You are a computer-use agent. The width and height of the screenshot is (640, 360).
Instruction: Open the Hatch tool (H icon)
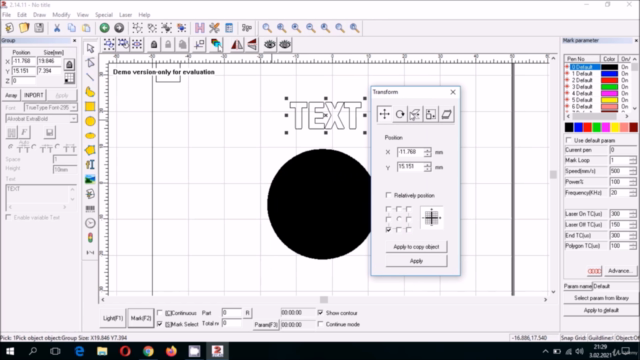pyautogui.click(x=200, y=28)
